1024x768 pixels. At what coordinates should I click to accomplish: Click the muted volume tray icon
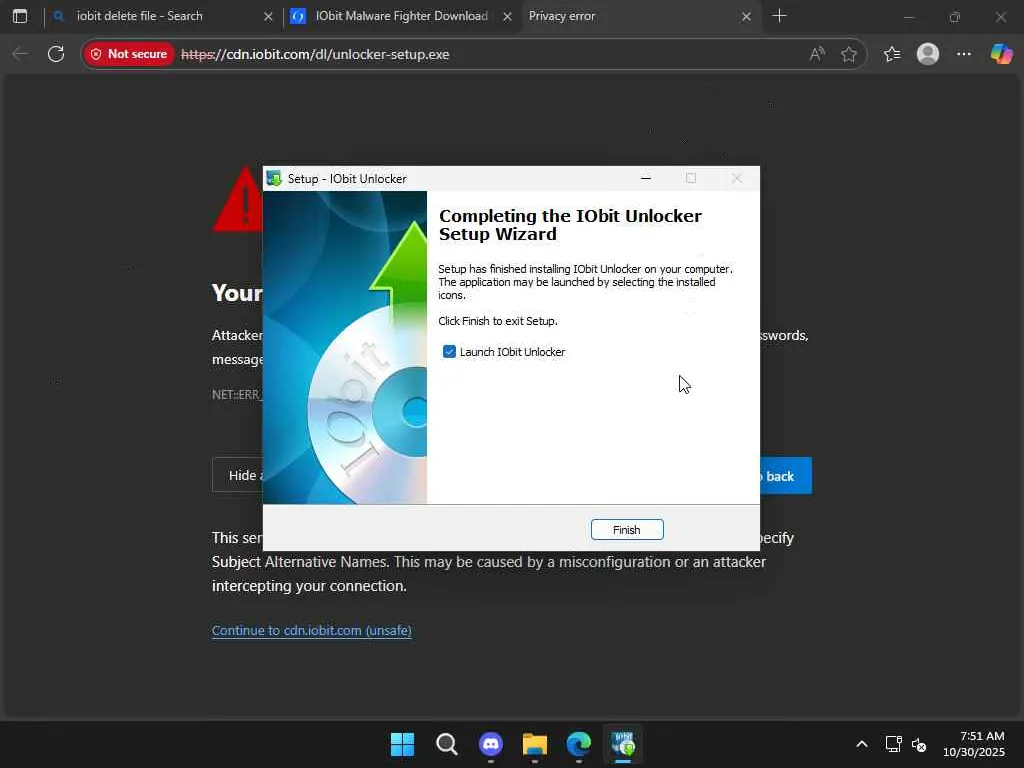919,744
